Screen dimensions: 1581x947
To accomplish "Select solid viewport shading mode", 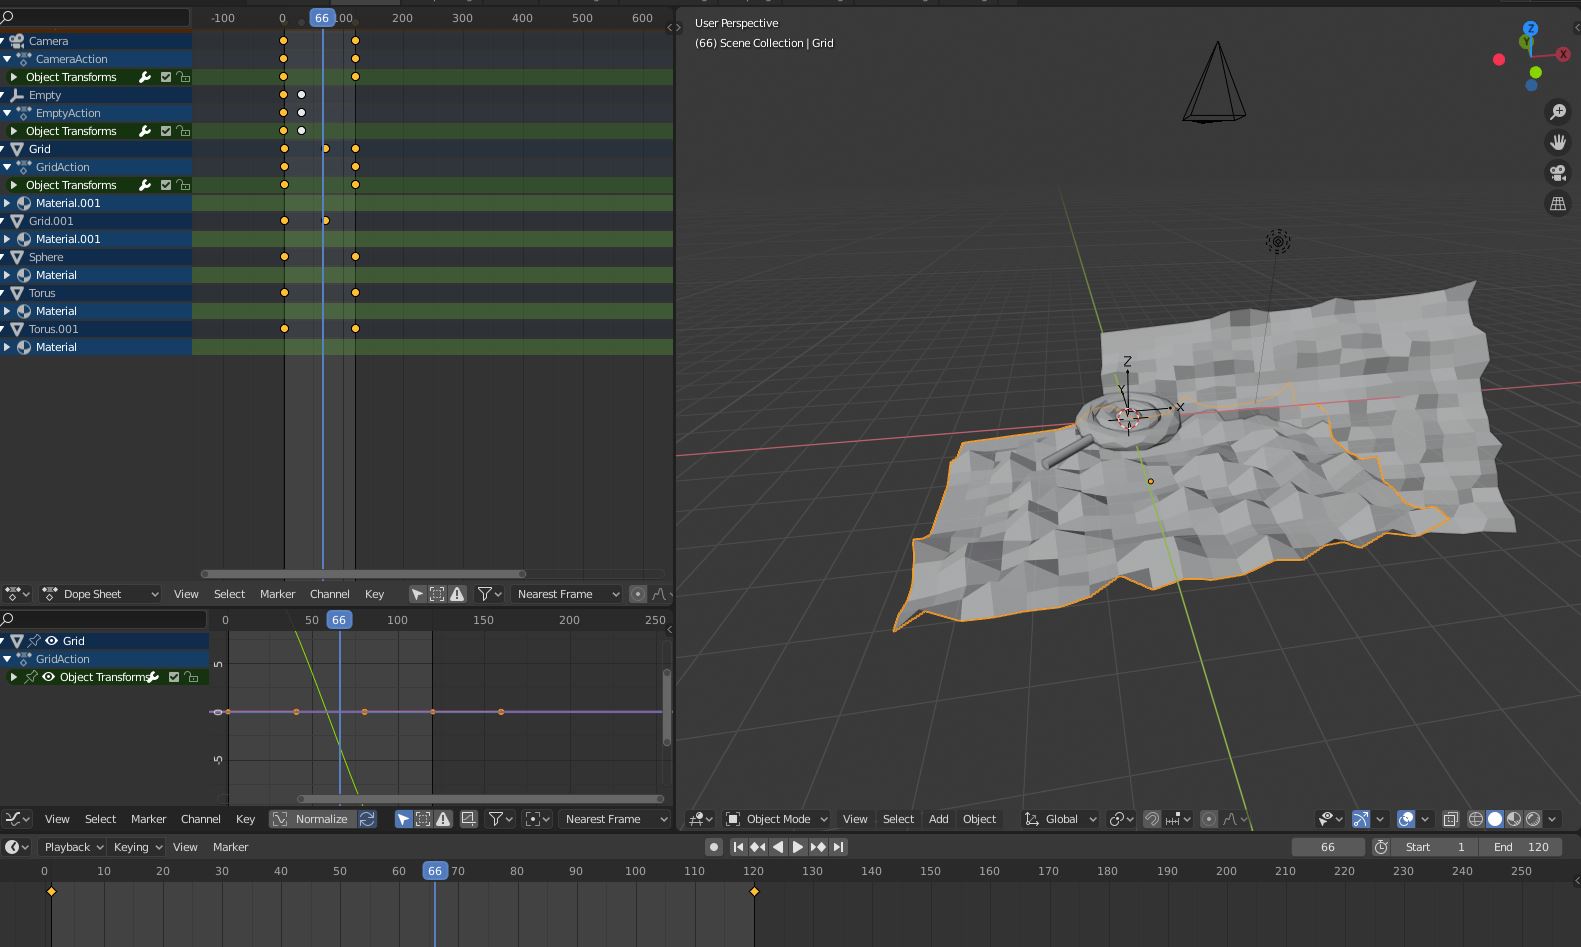I will click(x=1495, y=819).
